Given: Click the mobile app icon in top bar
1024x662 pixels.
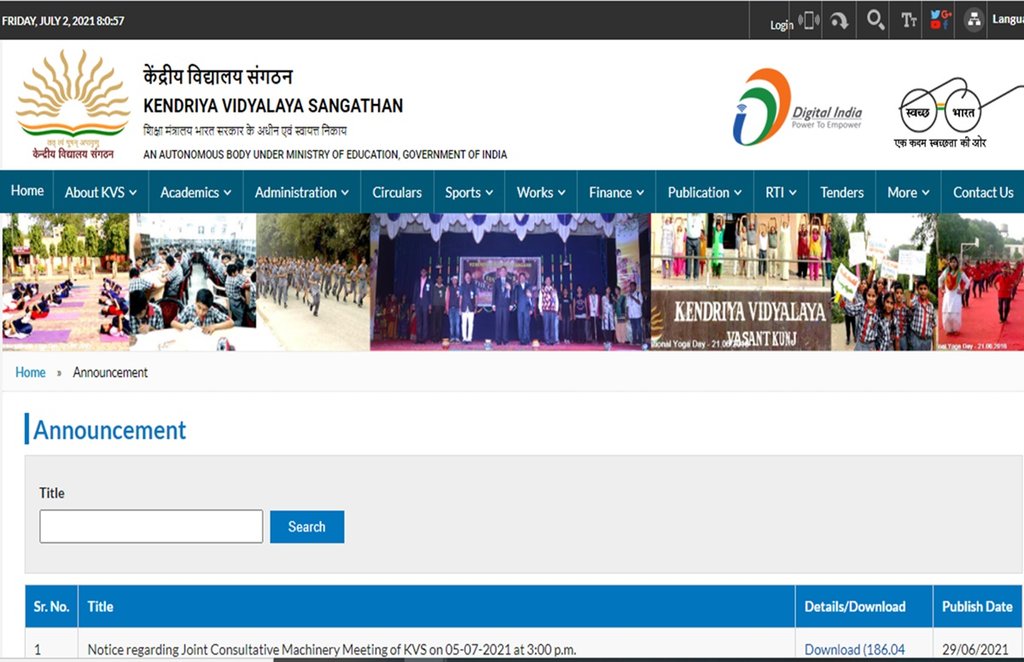Looking at the screenshot, I should [x=809, y=20].
